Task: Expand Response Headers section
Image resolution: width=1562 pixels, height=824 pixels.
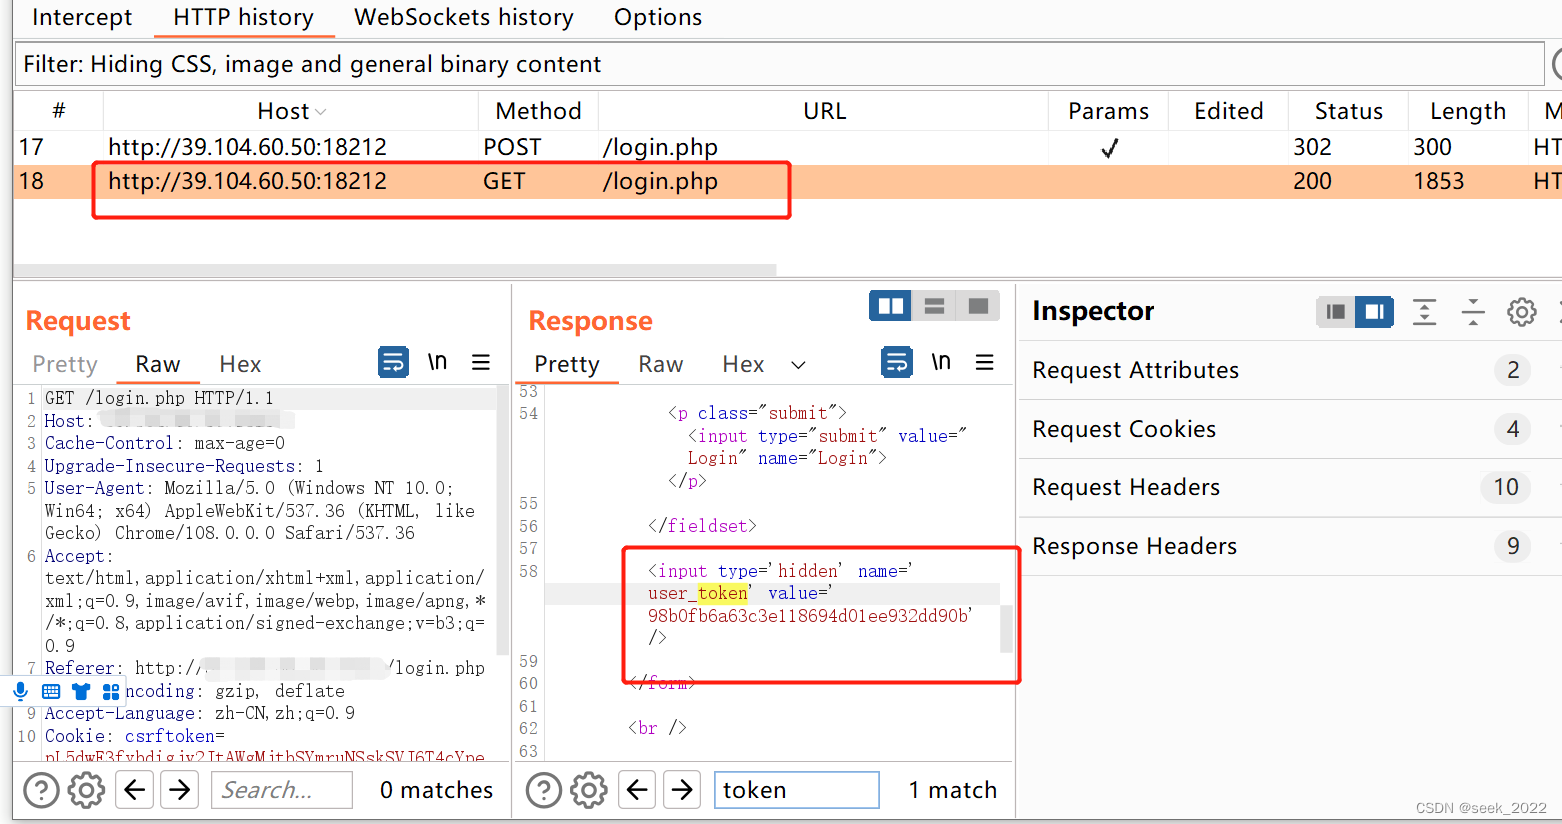Action: [1290, 546]
